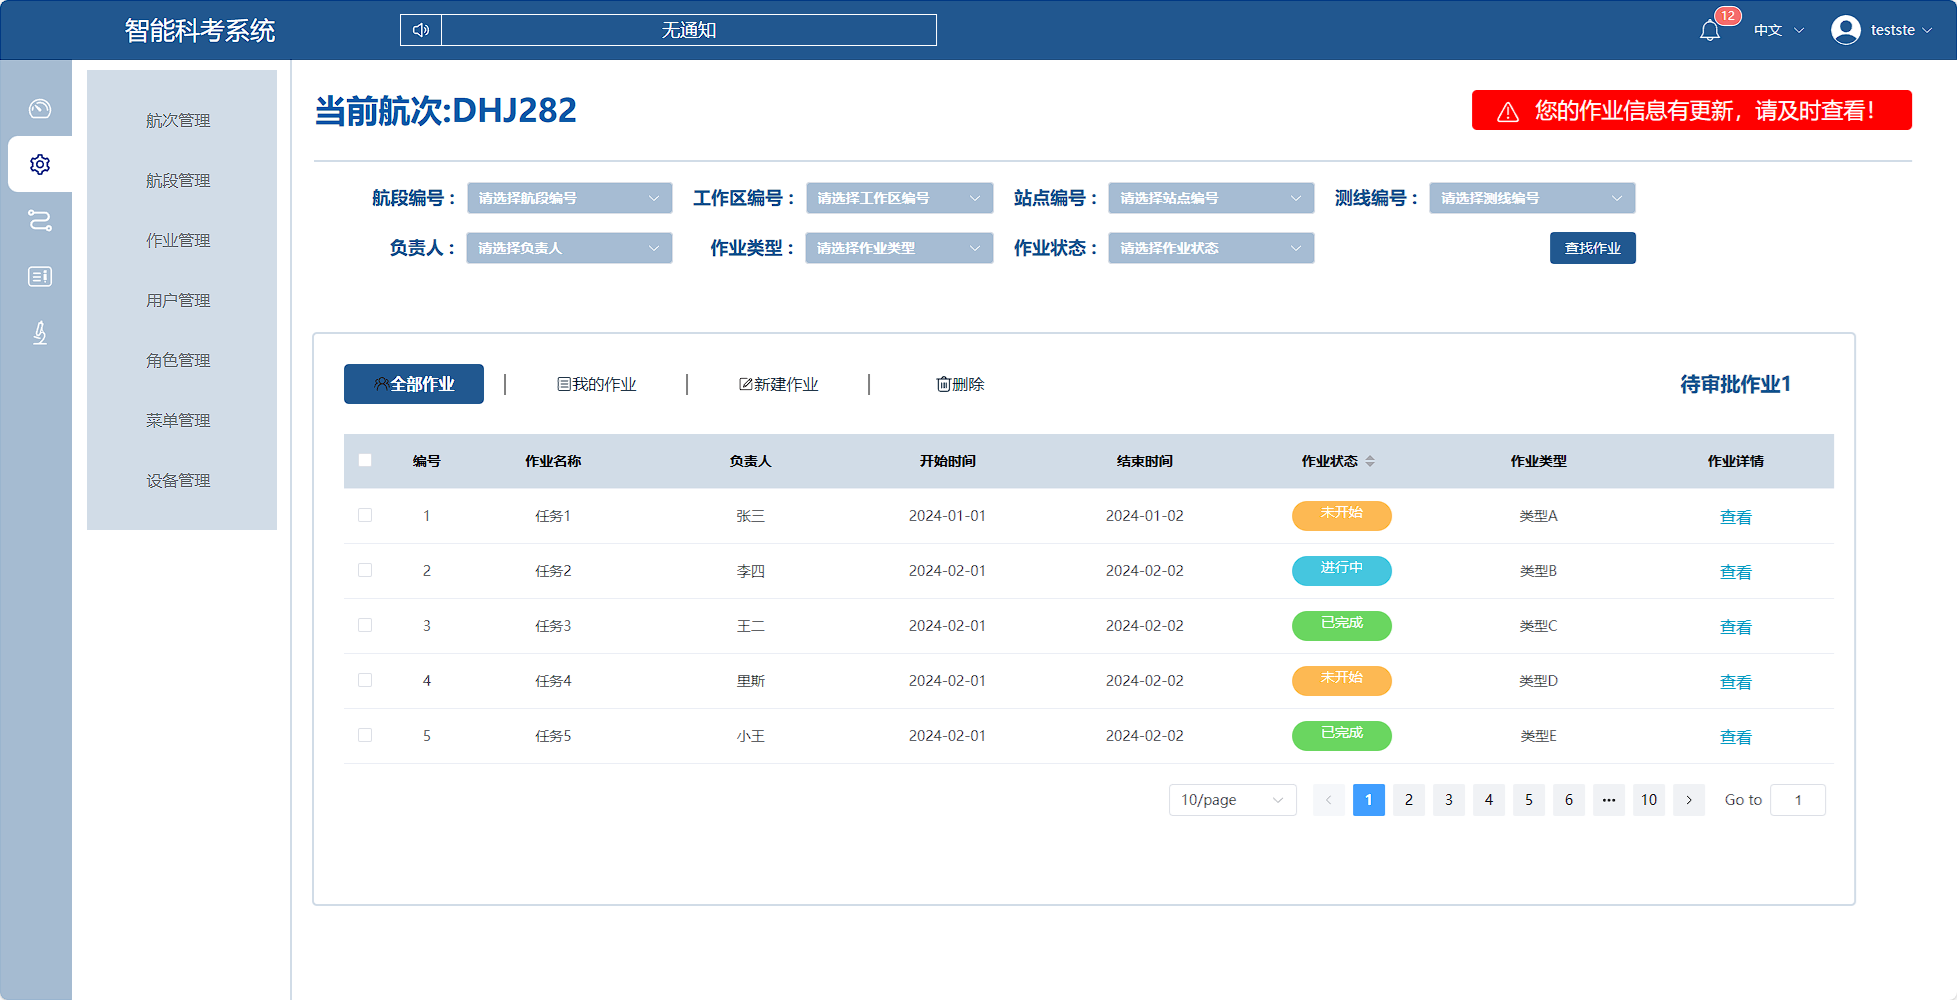Toggle the select-all checkbox in table header
The height and width of the screenshot is (1000, 1957).
(365, 460)
